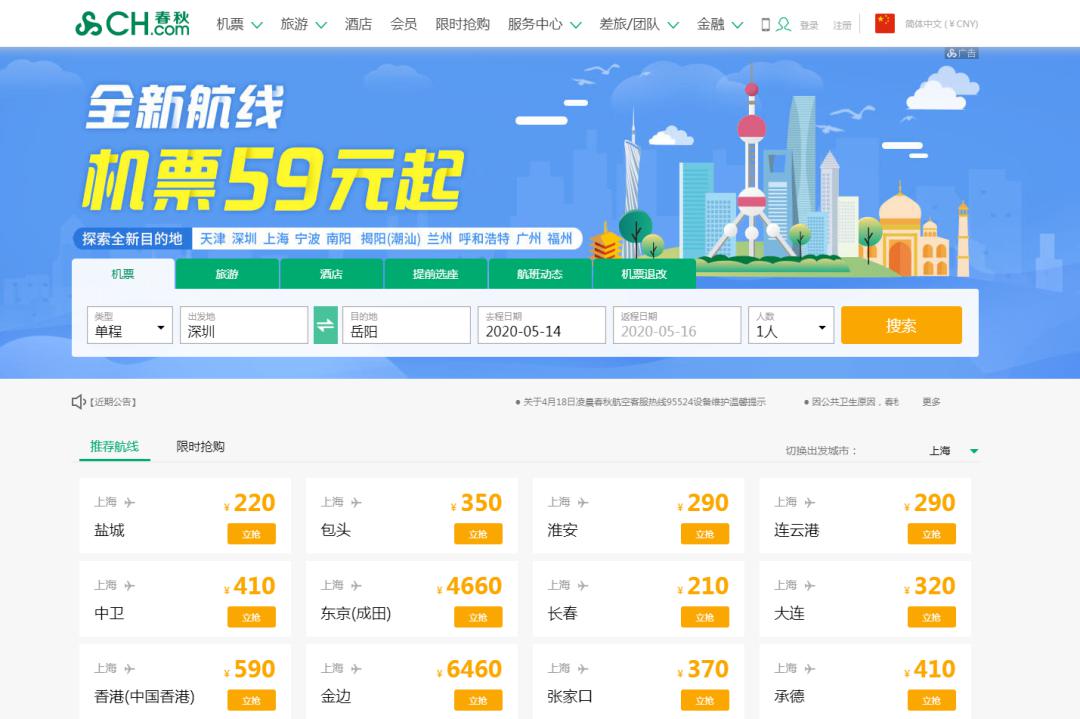Click the 登录 login link
This screenshot has height=719, width=1080.
(809, 25)
